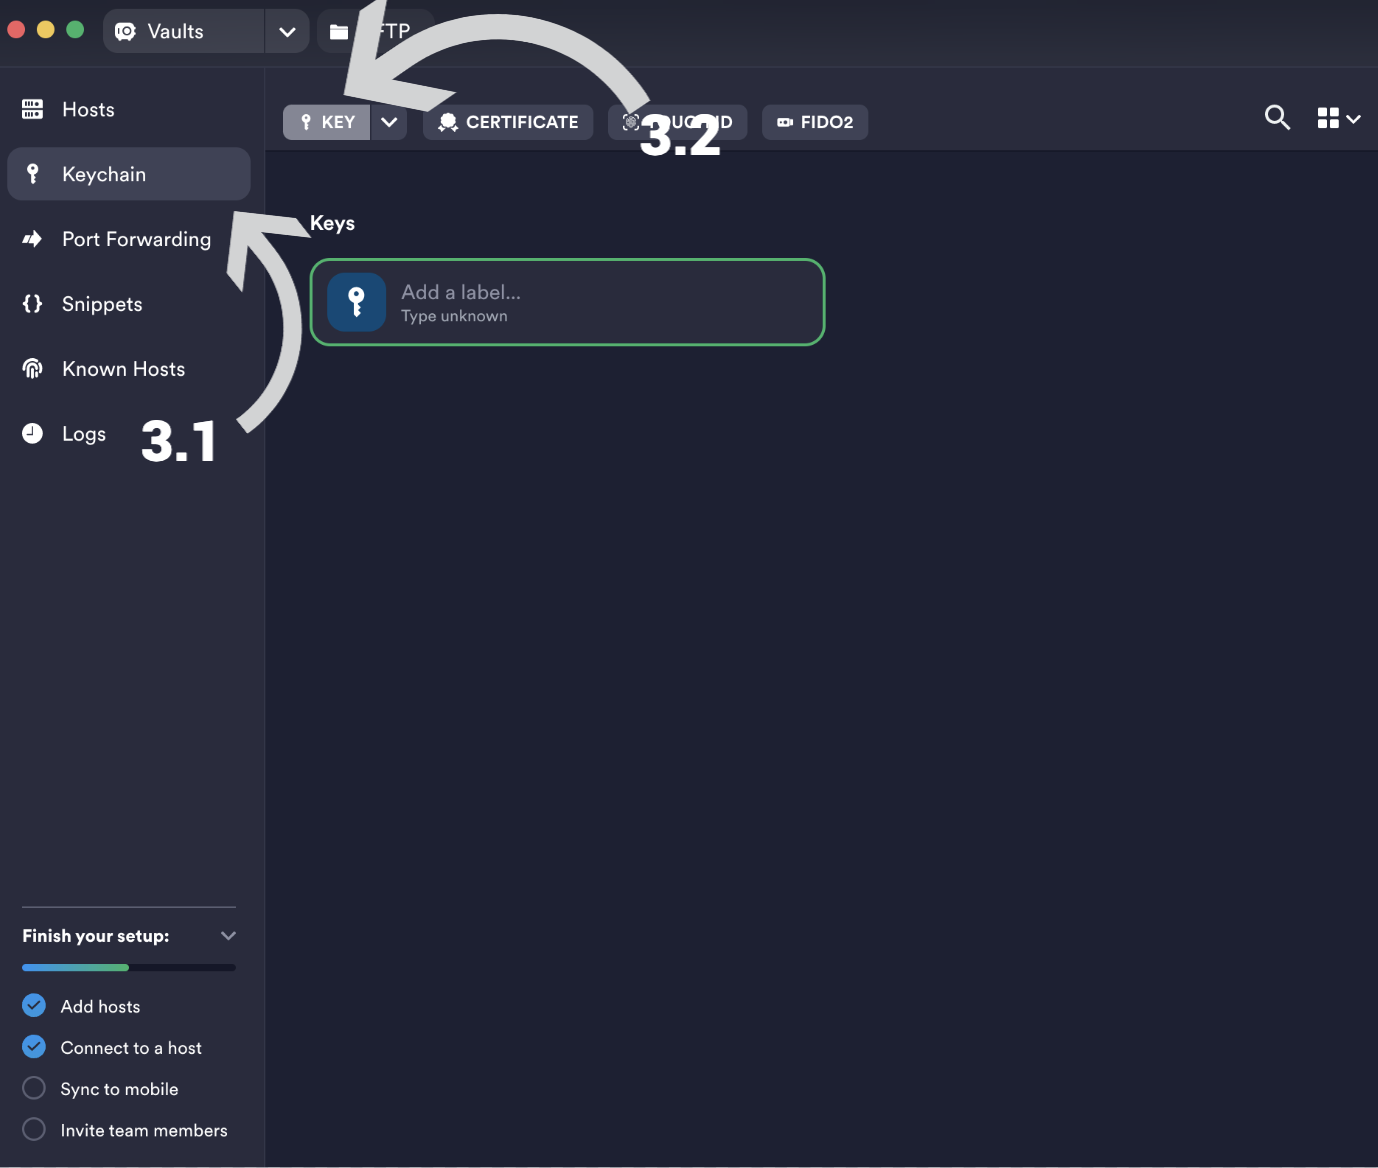Toggle the Sync to mobile checkbox
The width and height of the screenshot is (1378, 1168).
[34, 1088]
